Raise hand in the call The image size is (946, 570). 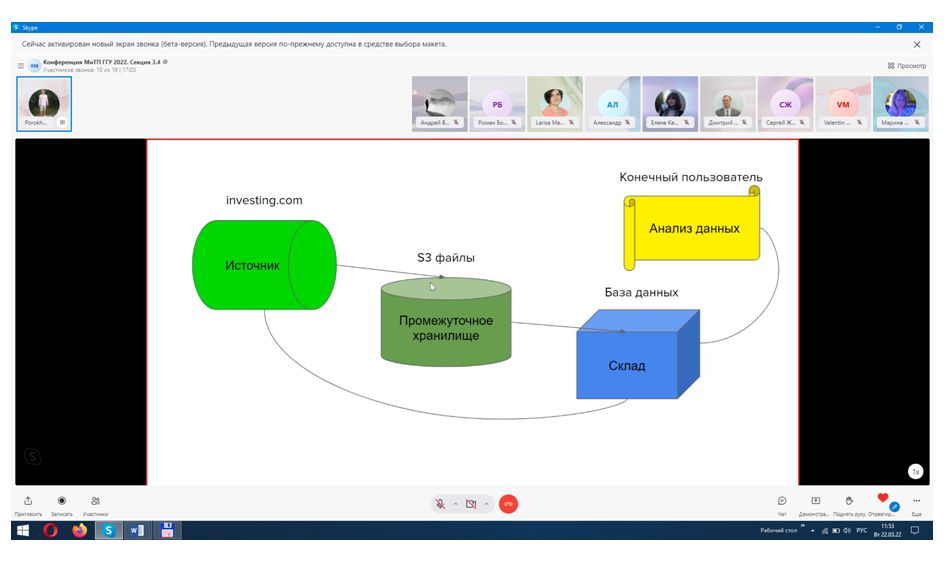pos(848,501)
